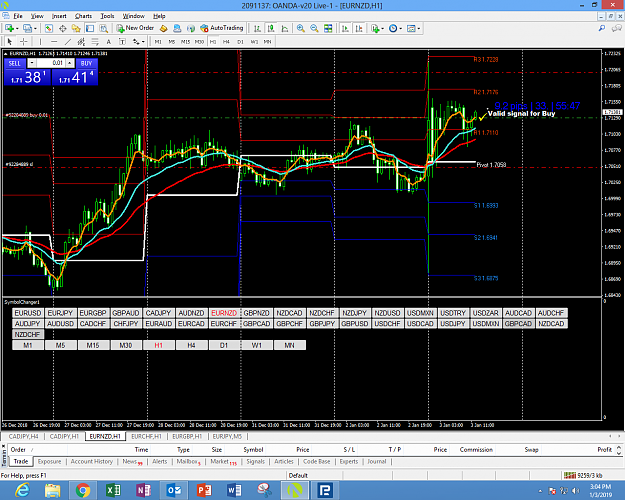
Task: Open the Strategy Tester icon
Action: (104, 28)
